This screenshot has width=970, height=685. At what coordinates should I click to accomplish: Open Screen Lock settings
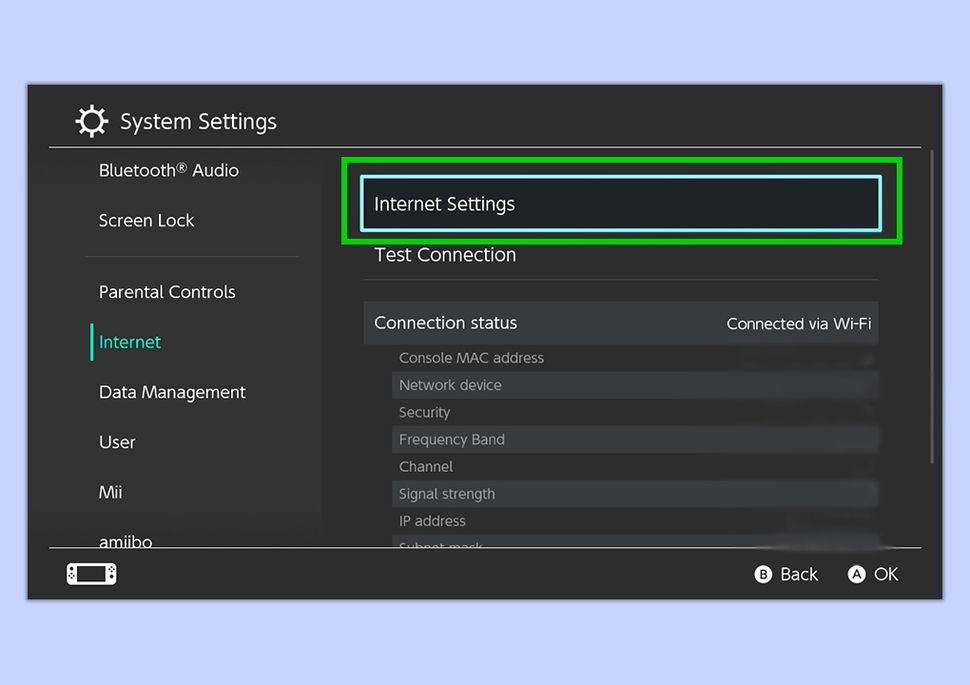pos(146,220)
